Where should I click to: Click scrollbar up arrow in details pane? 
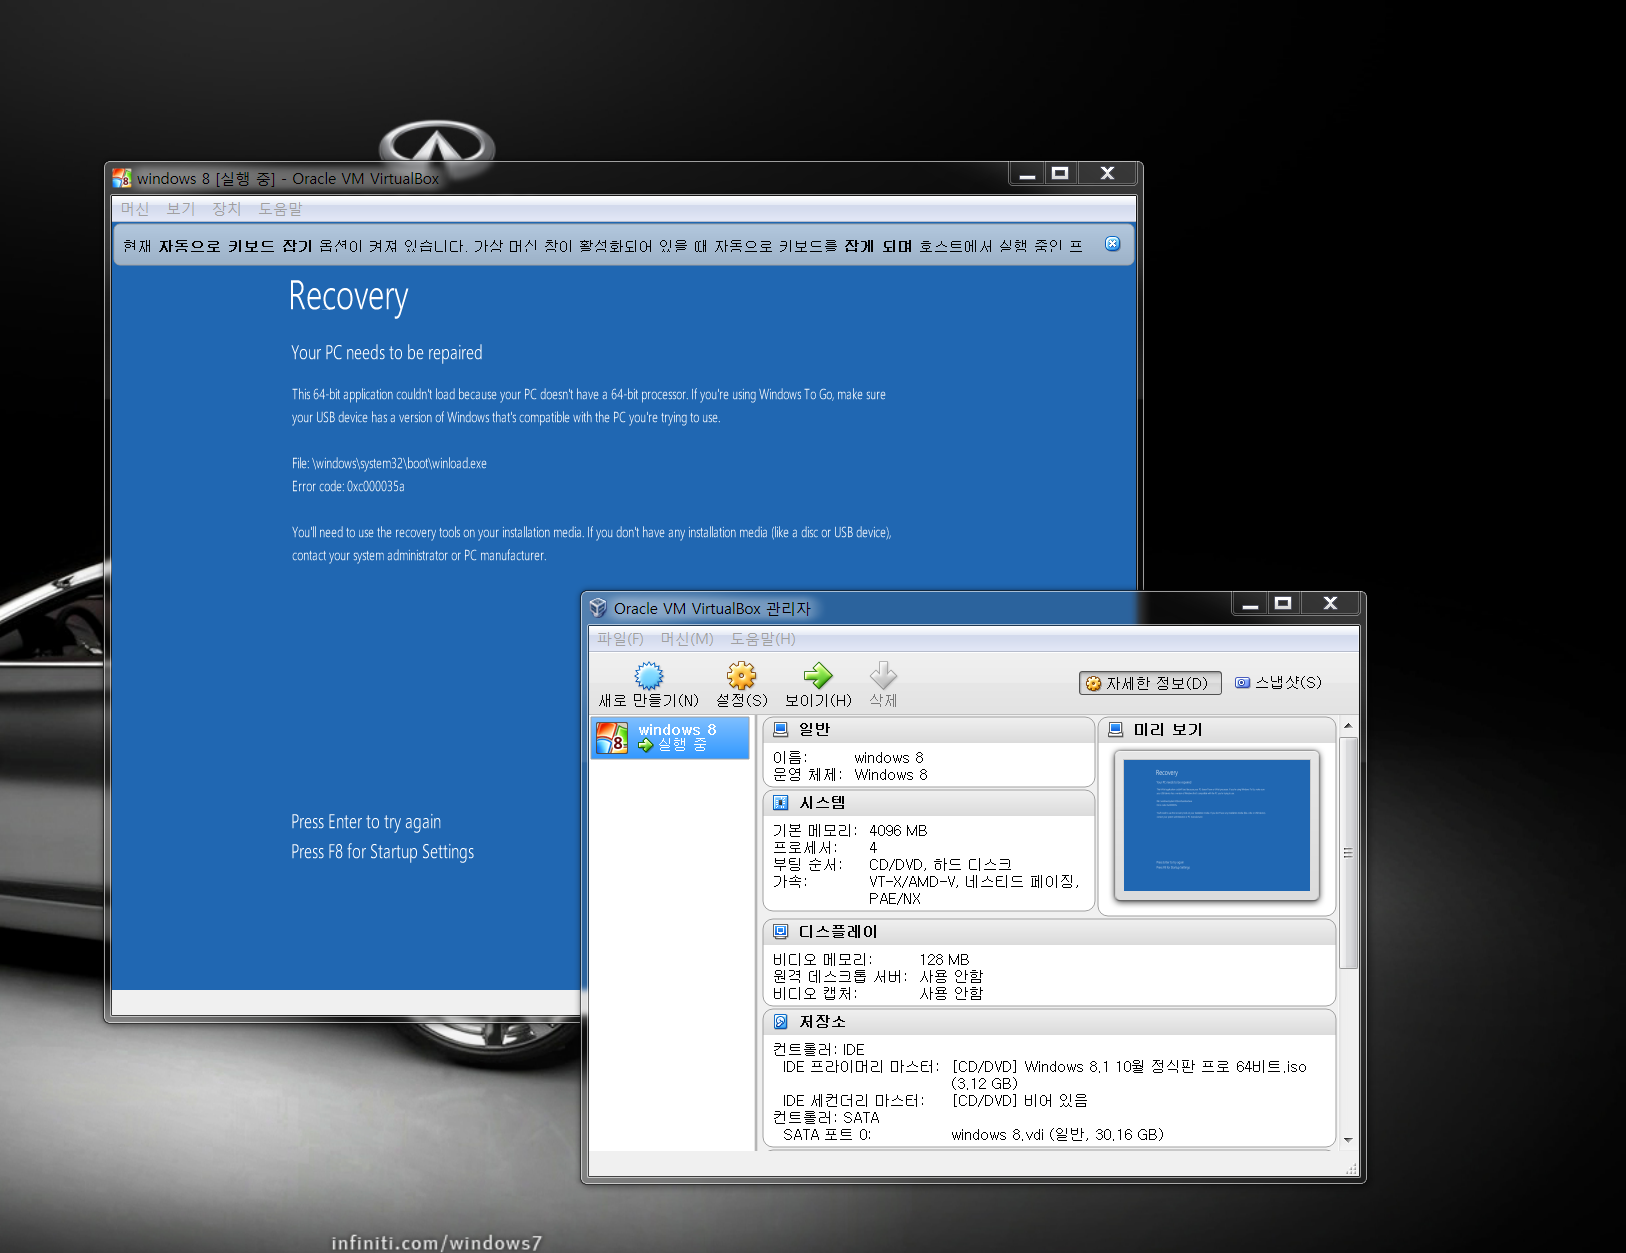coord(1348,726)
